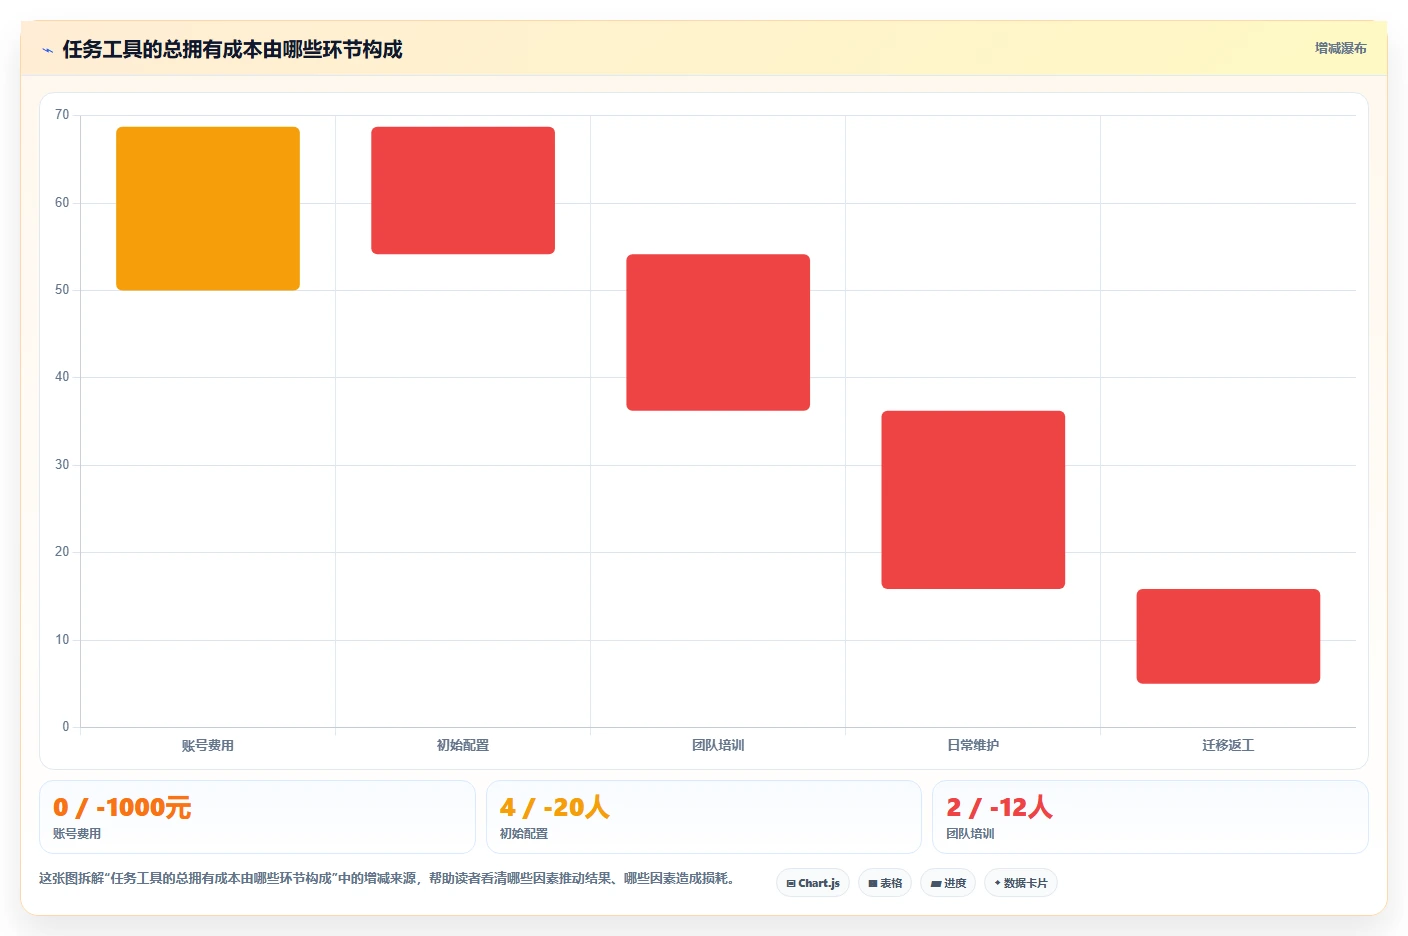This screenshot has width=1408, height=936.
Task: Click the 团队培训 label under the third card
Action: pyautogui.click(x=970, y=834)
